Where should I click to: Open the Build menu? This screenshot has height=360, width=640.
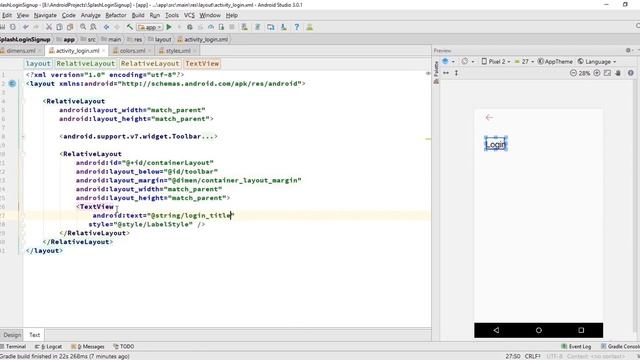(138, 15)
